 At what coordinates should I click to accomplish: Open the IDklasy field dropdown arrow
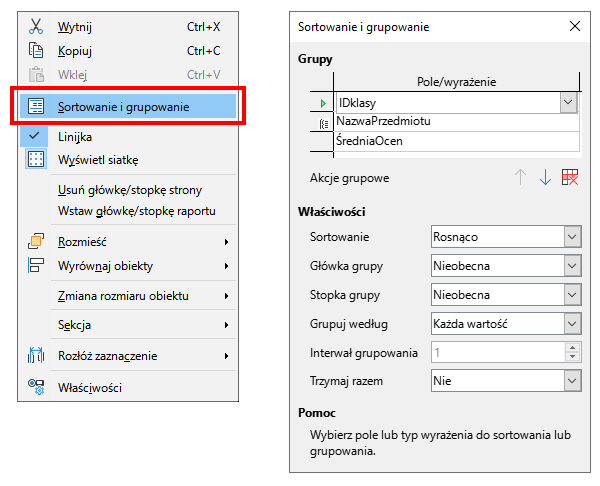point(569,103)
